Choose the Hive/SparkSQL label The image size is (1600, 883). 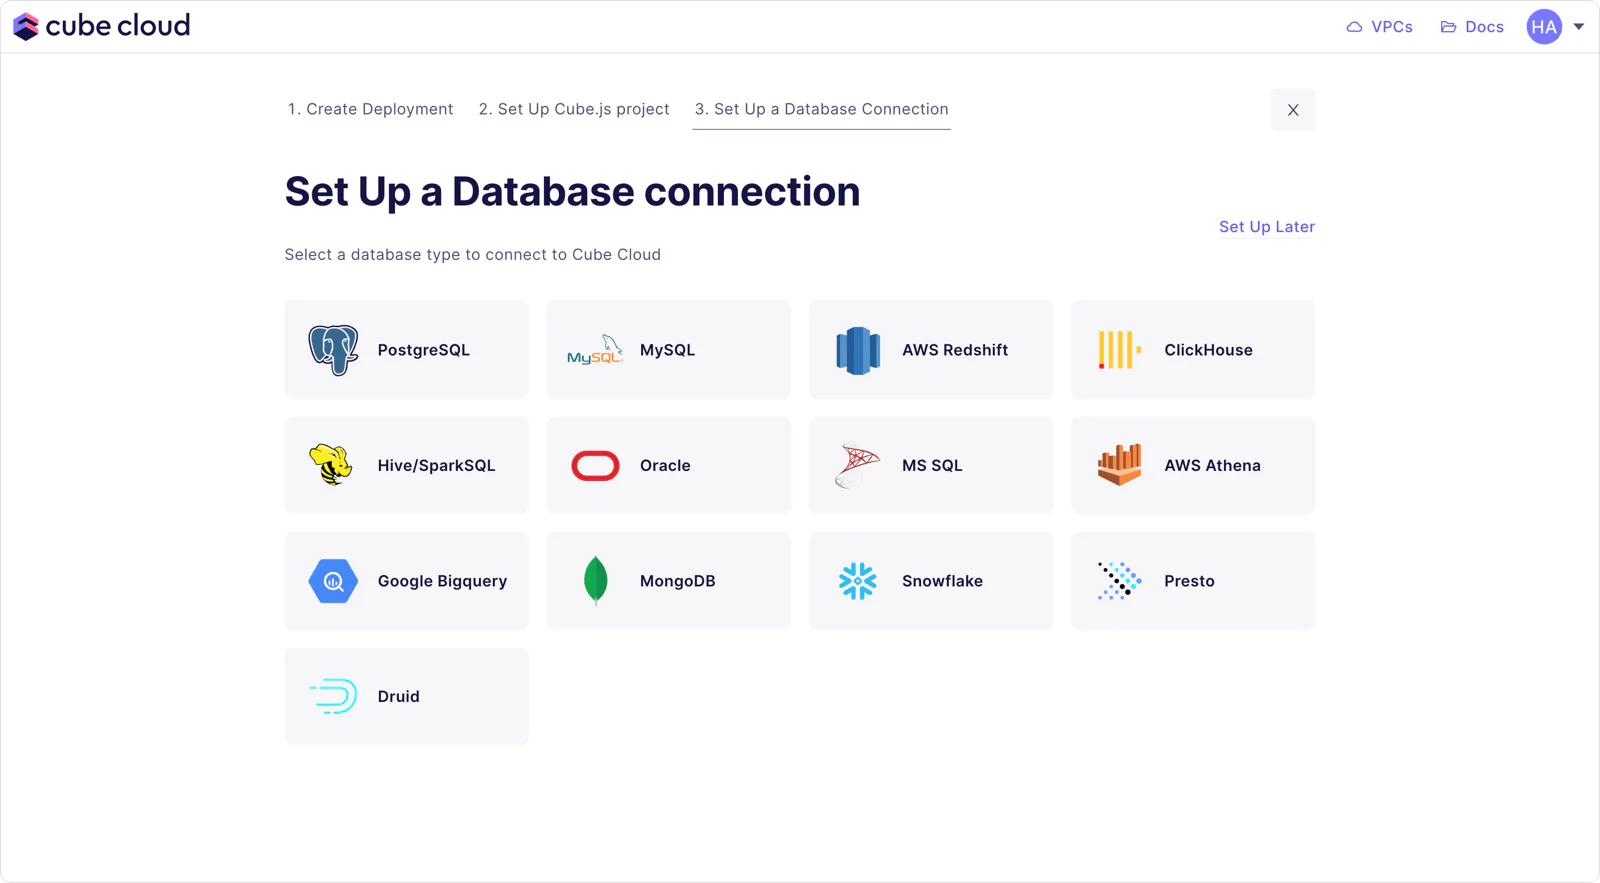coord(436,466)
